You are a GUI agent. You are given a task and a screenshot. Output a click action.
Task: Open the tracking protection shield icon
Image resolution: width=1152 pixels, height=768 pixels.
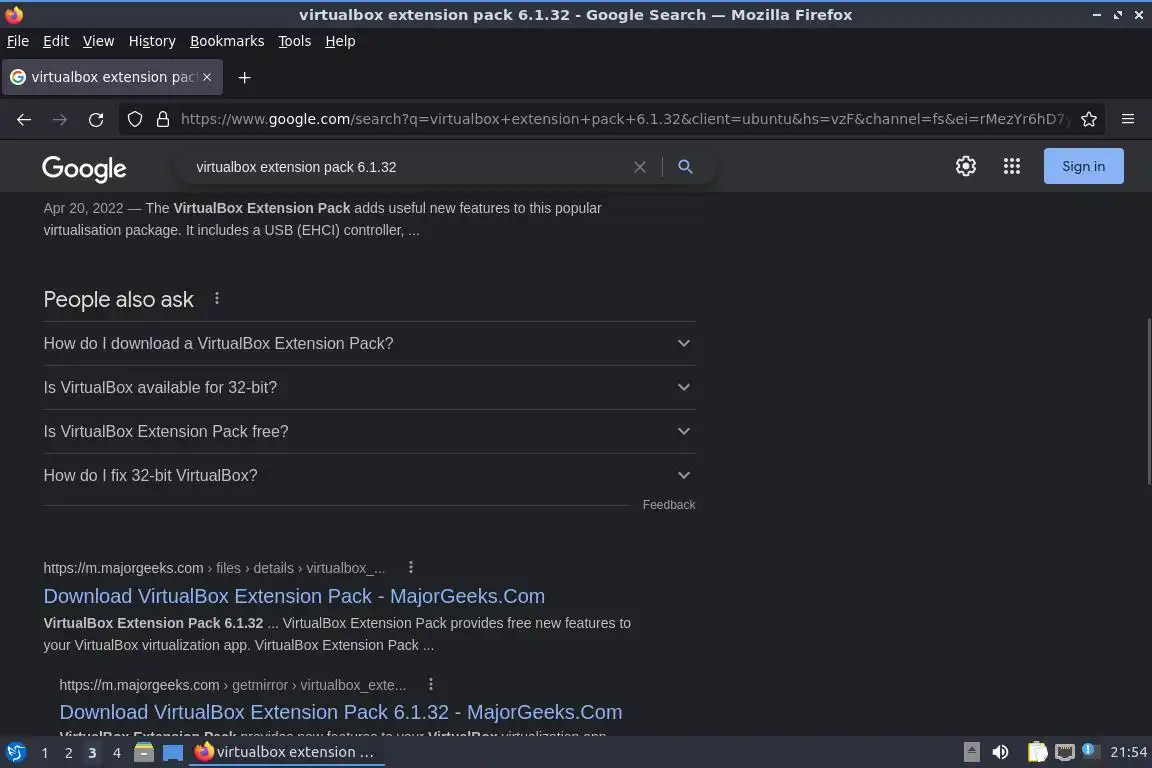pyautogui.click(x=135, y=119)
